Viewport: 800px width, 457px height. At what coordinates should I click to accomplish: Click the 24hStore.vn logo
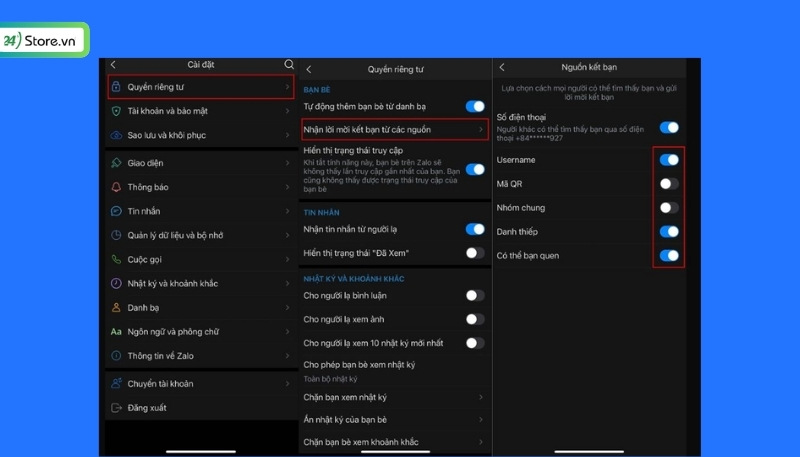tap(44, 40)
